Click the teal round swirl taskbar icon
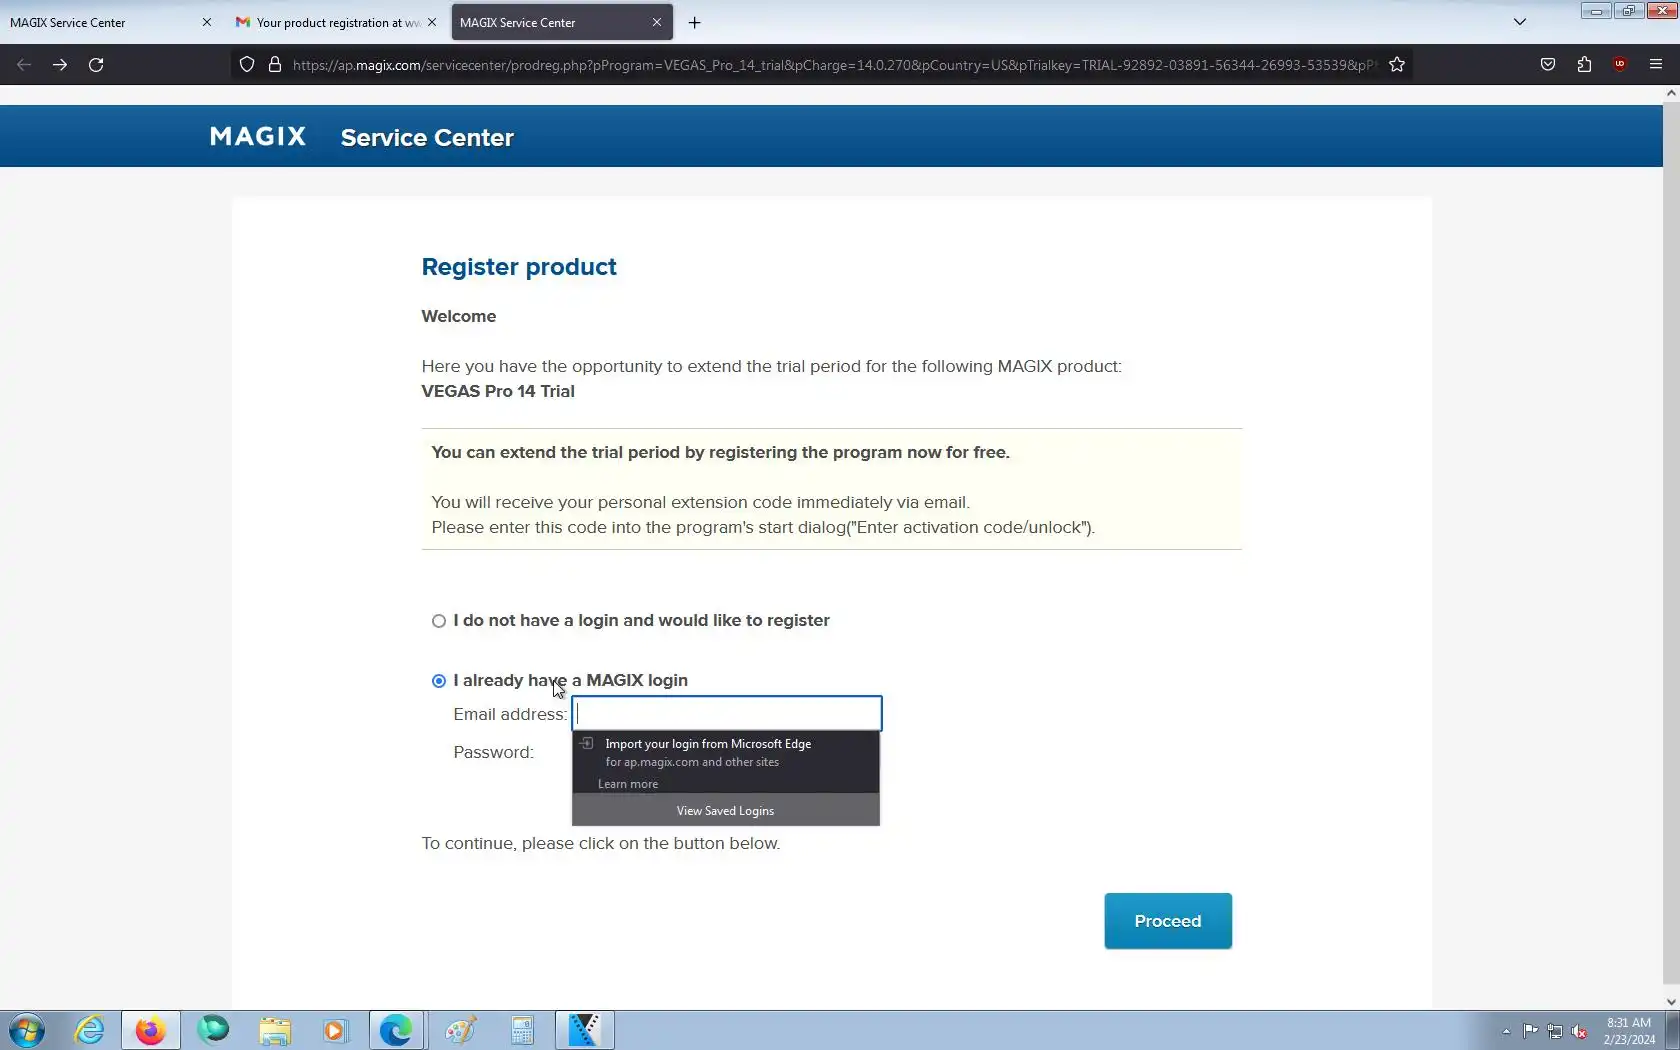Screen dimensions: 1680x1050 click(213, 1030)
